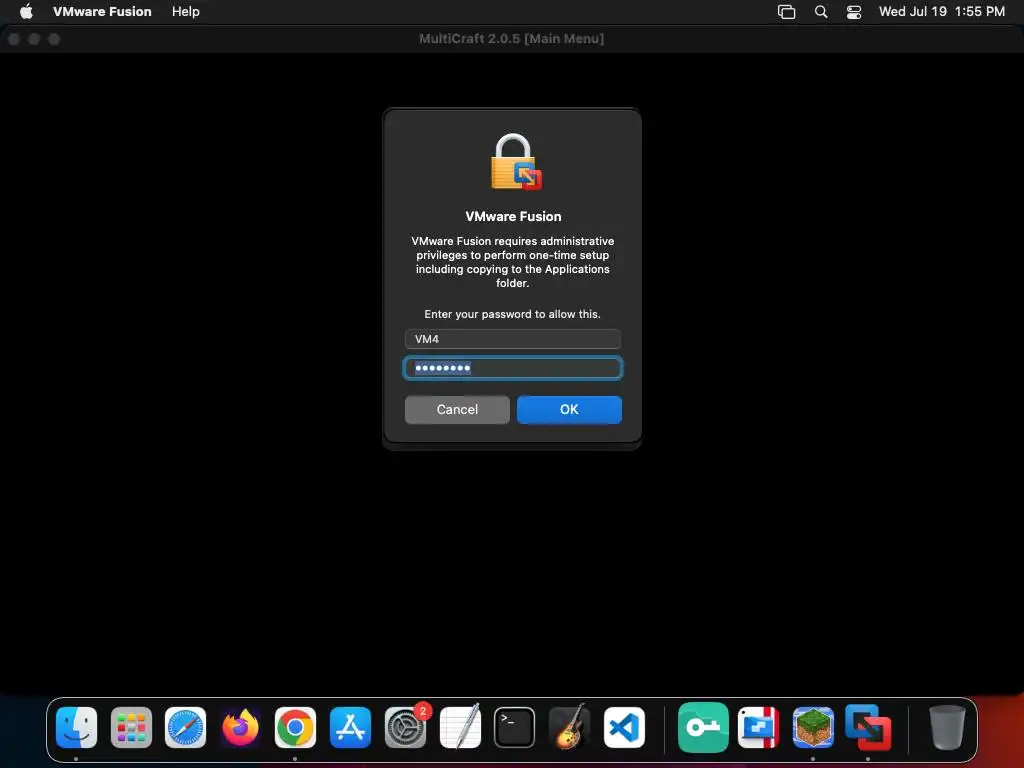Open Finder from the Dock
The height and width of the screenshot is (768, 1024).
pyautogui.click(x=76, y=728)
